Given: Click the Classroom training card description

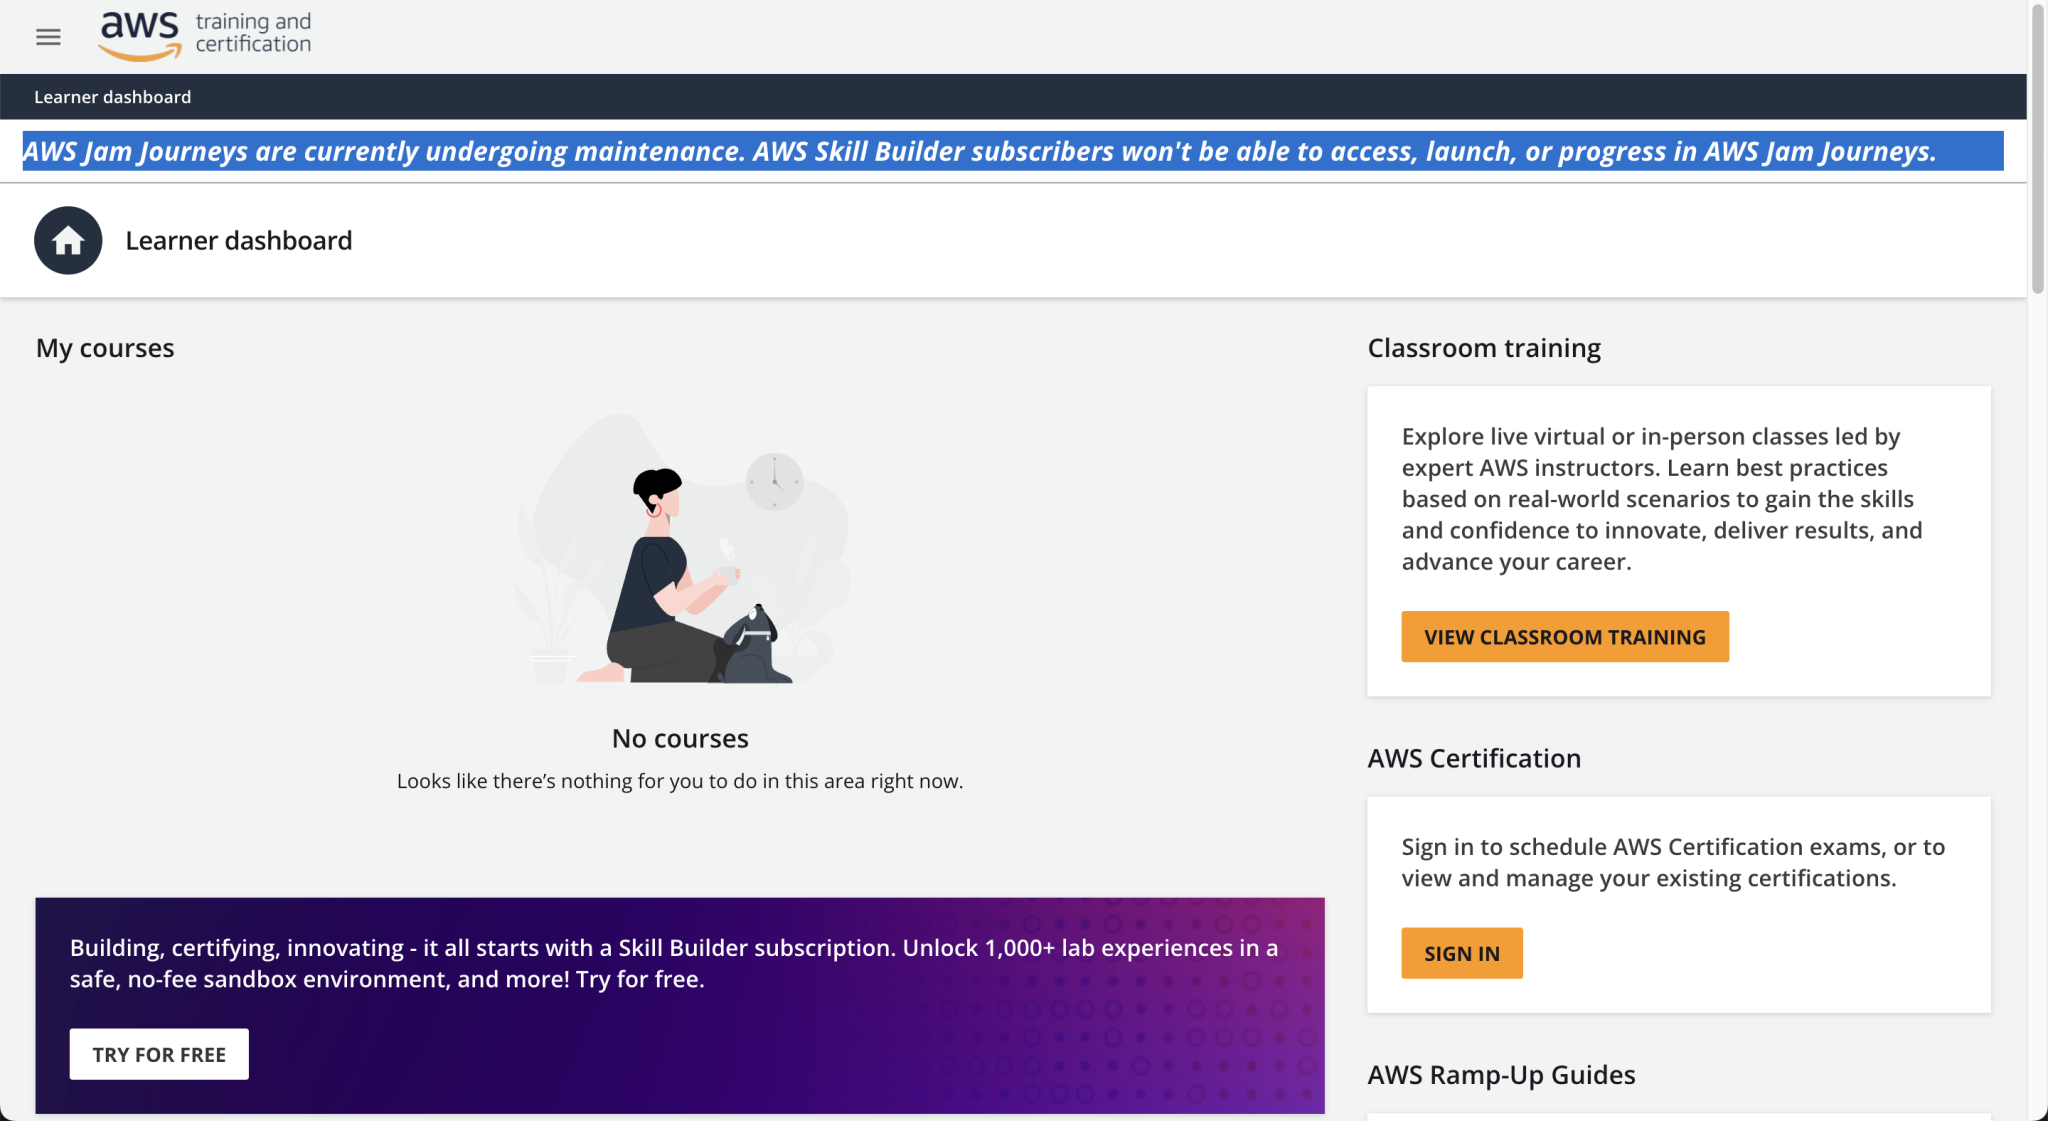Looking at the screenshot, I should pyautogui.click(x=1661, y=498).
